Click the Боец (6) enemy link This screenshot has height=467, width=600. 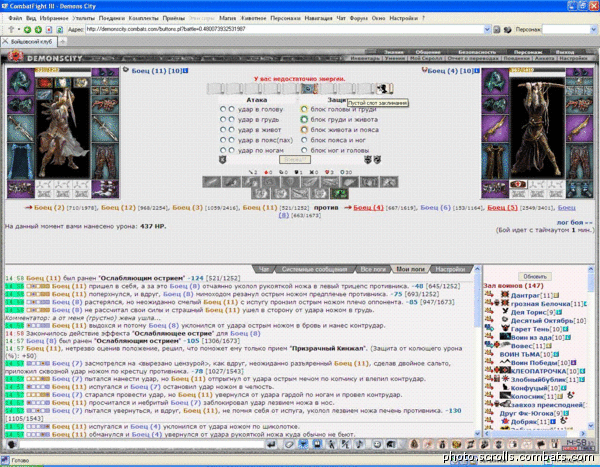435,207
